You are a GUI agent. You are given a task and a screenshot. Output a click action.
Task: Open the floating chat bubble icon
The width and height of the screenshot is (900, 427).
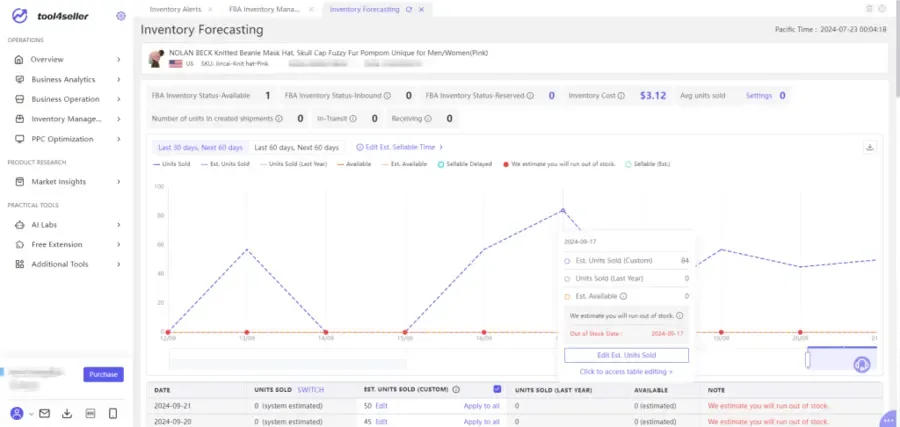coord(889,419)
